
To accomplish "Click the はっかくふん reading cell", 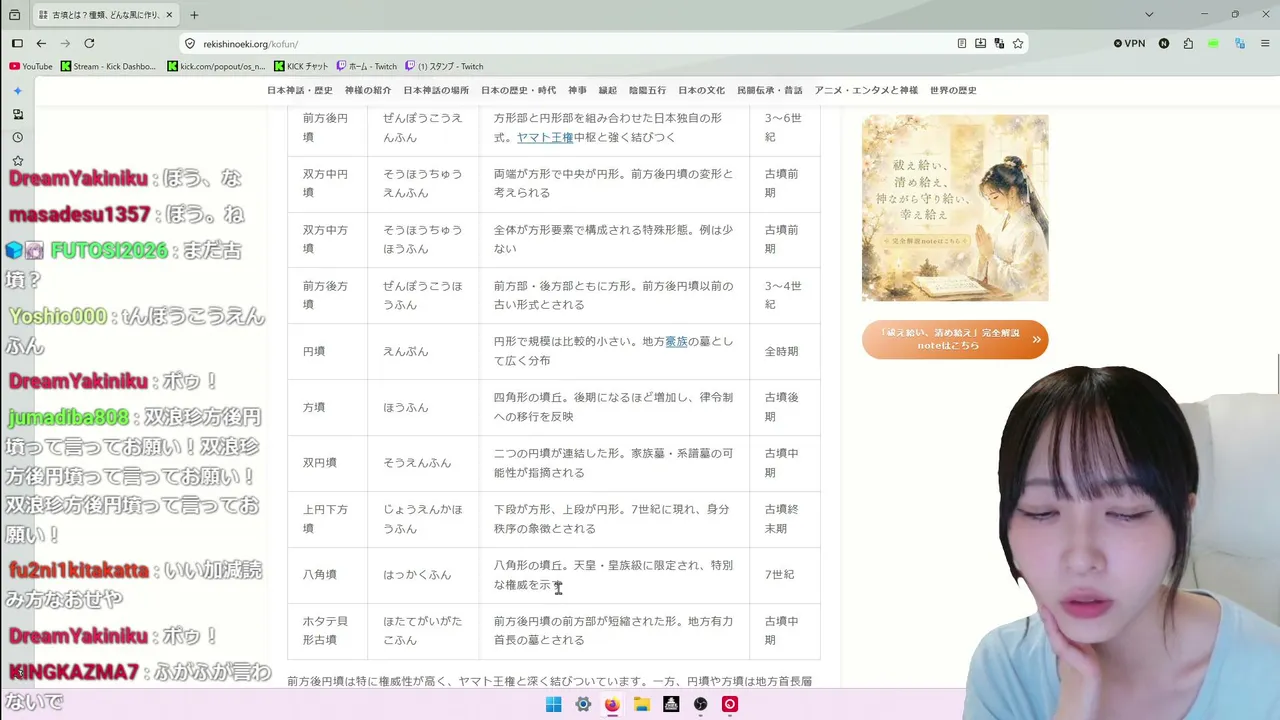I will pos(423,575).
